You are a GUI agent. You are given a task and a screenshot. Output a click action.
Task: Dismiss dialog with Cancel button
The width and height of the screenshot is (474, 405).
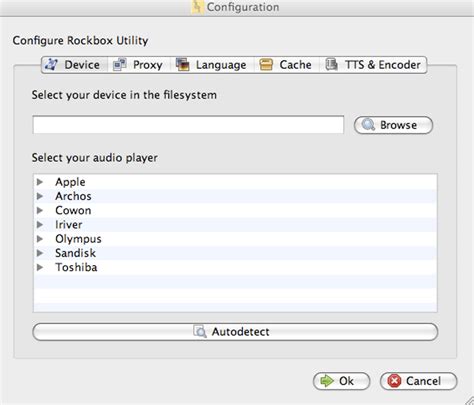419,381
